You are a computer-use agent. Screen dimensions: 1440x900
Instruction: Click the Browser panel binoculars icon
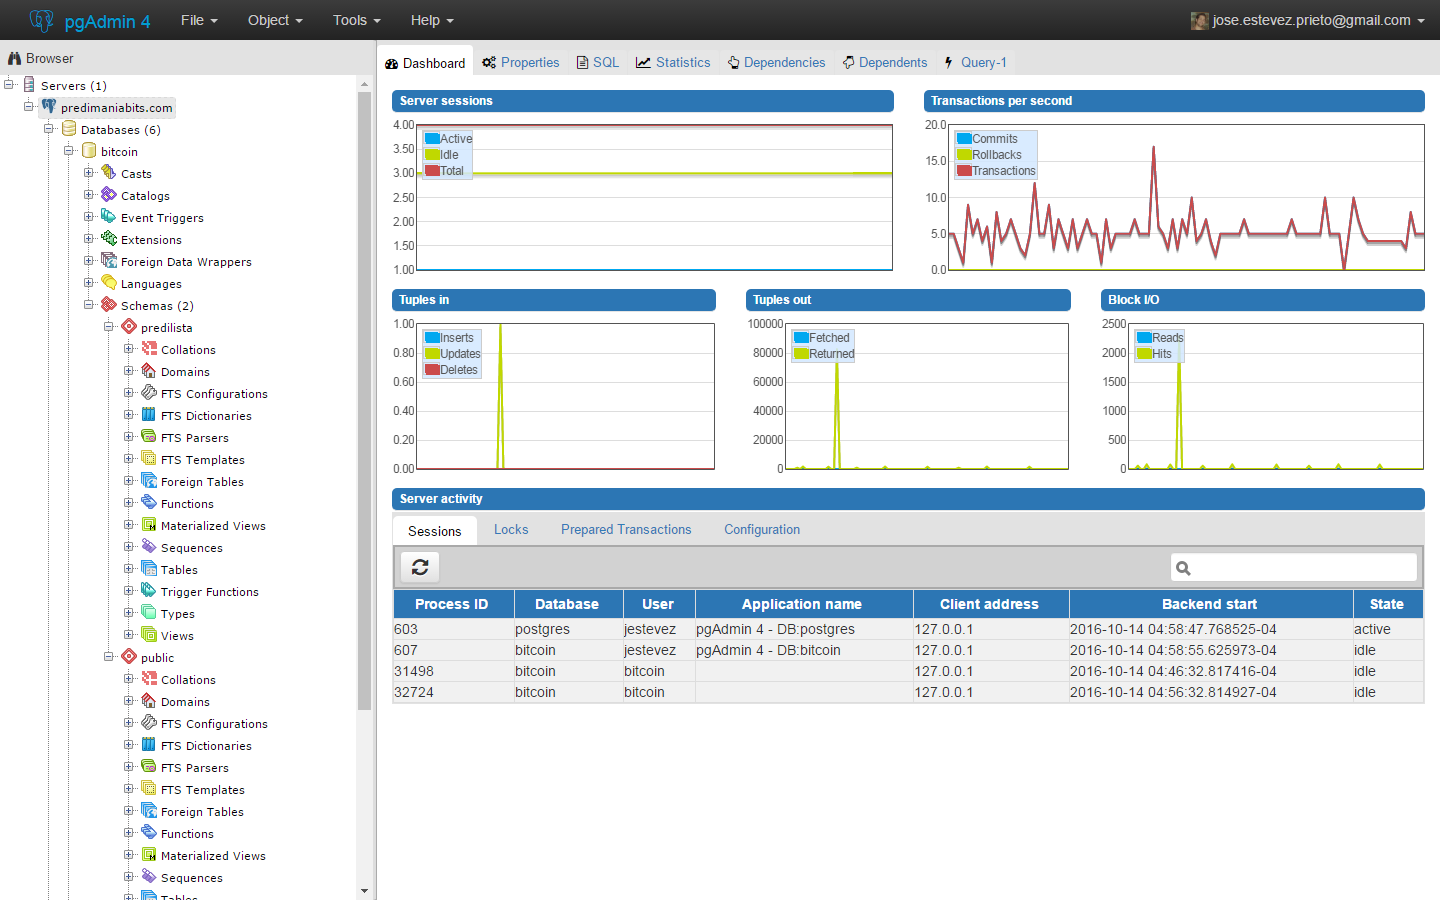(14, 58)
